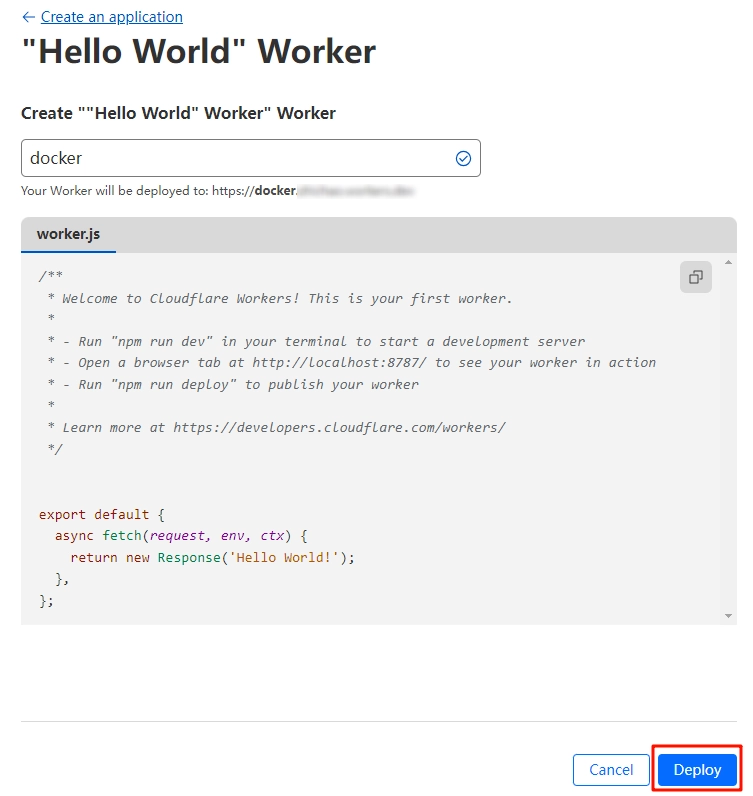This screenshot has height=796, width=753.
Task: Click the code panel scroll-up arrow
Action: 729,261
